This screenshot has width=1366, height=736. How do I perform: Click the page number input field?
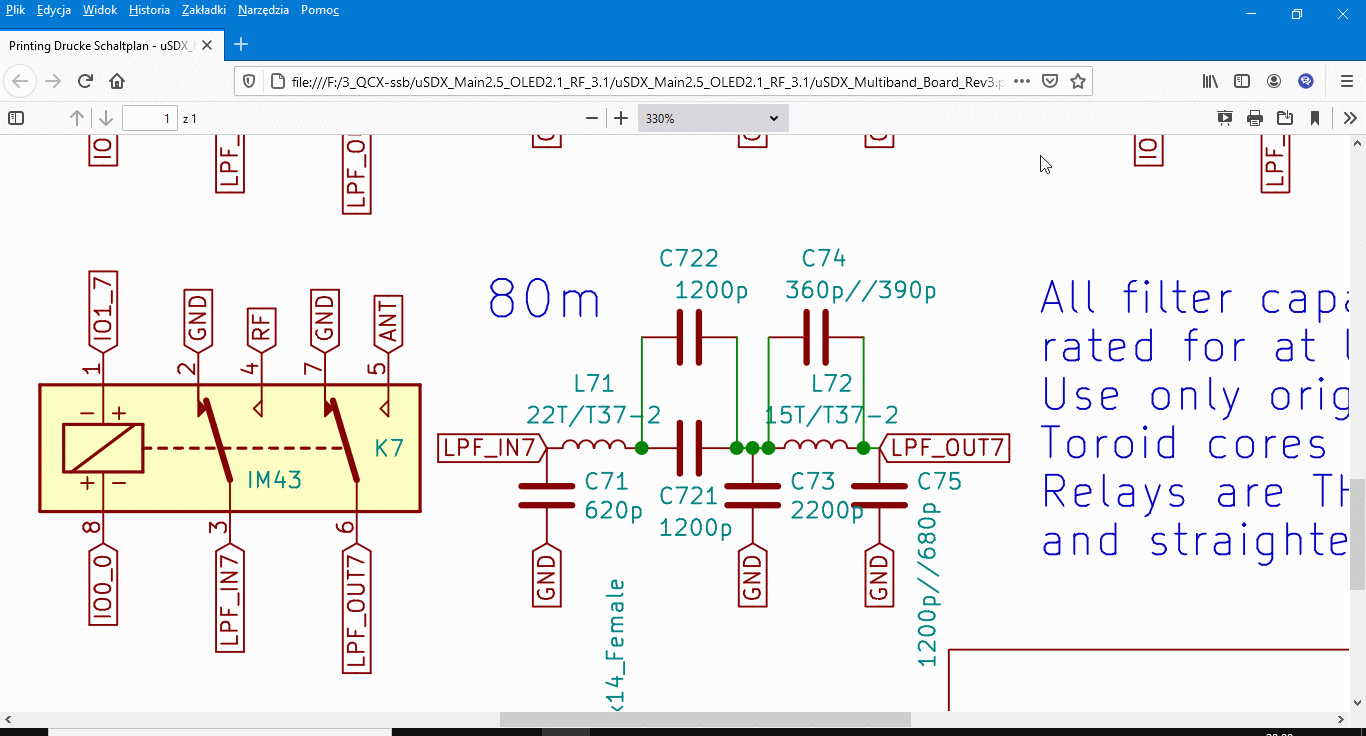(x=150, y=118)
